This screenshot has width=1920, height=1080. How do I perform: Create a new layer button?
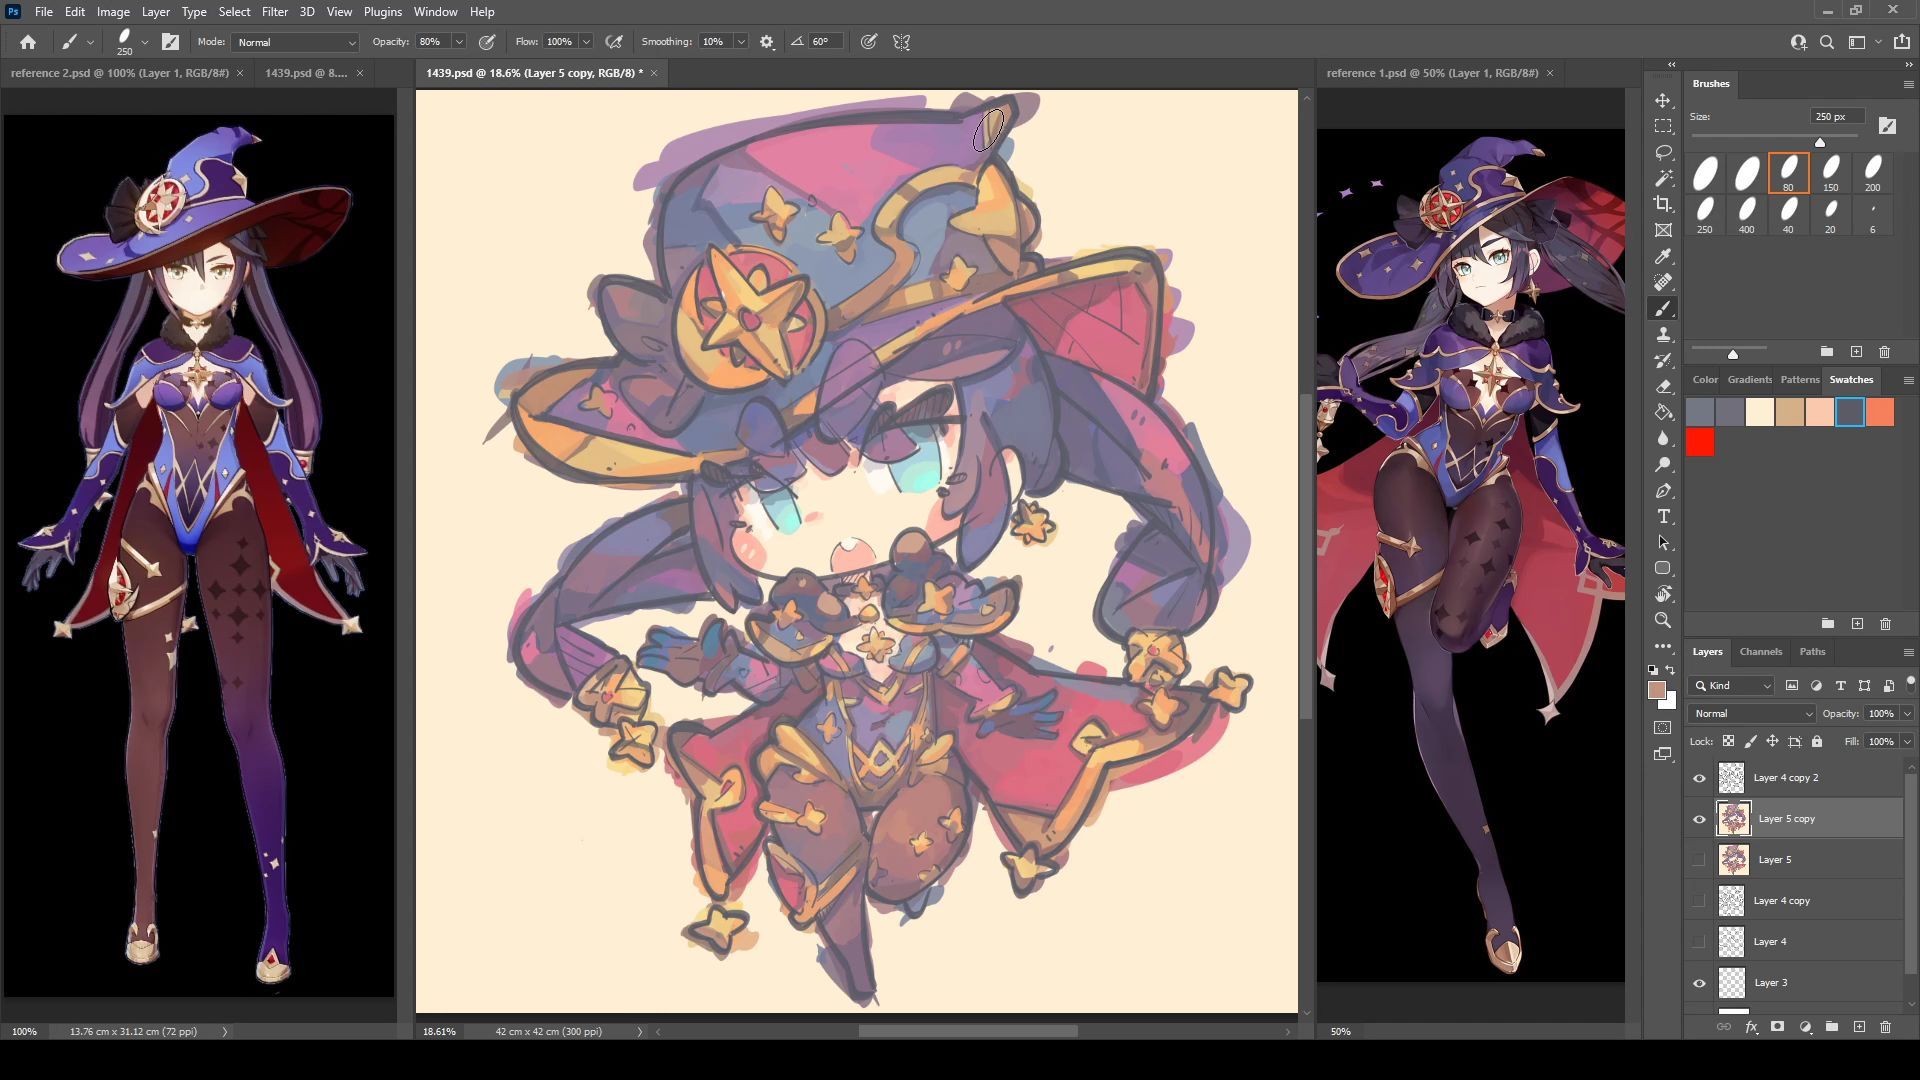click(1859, 1027)
